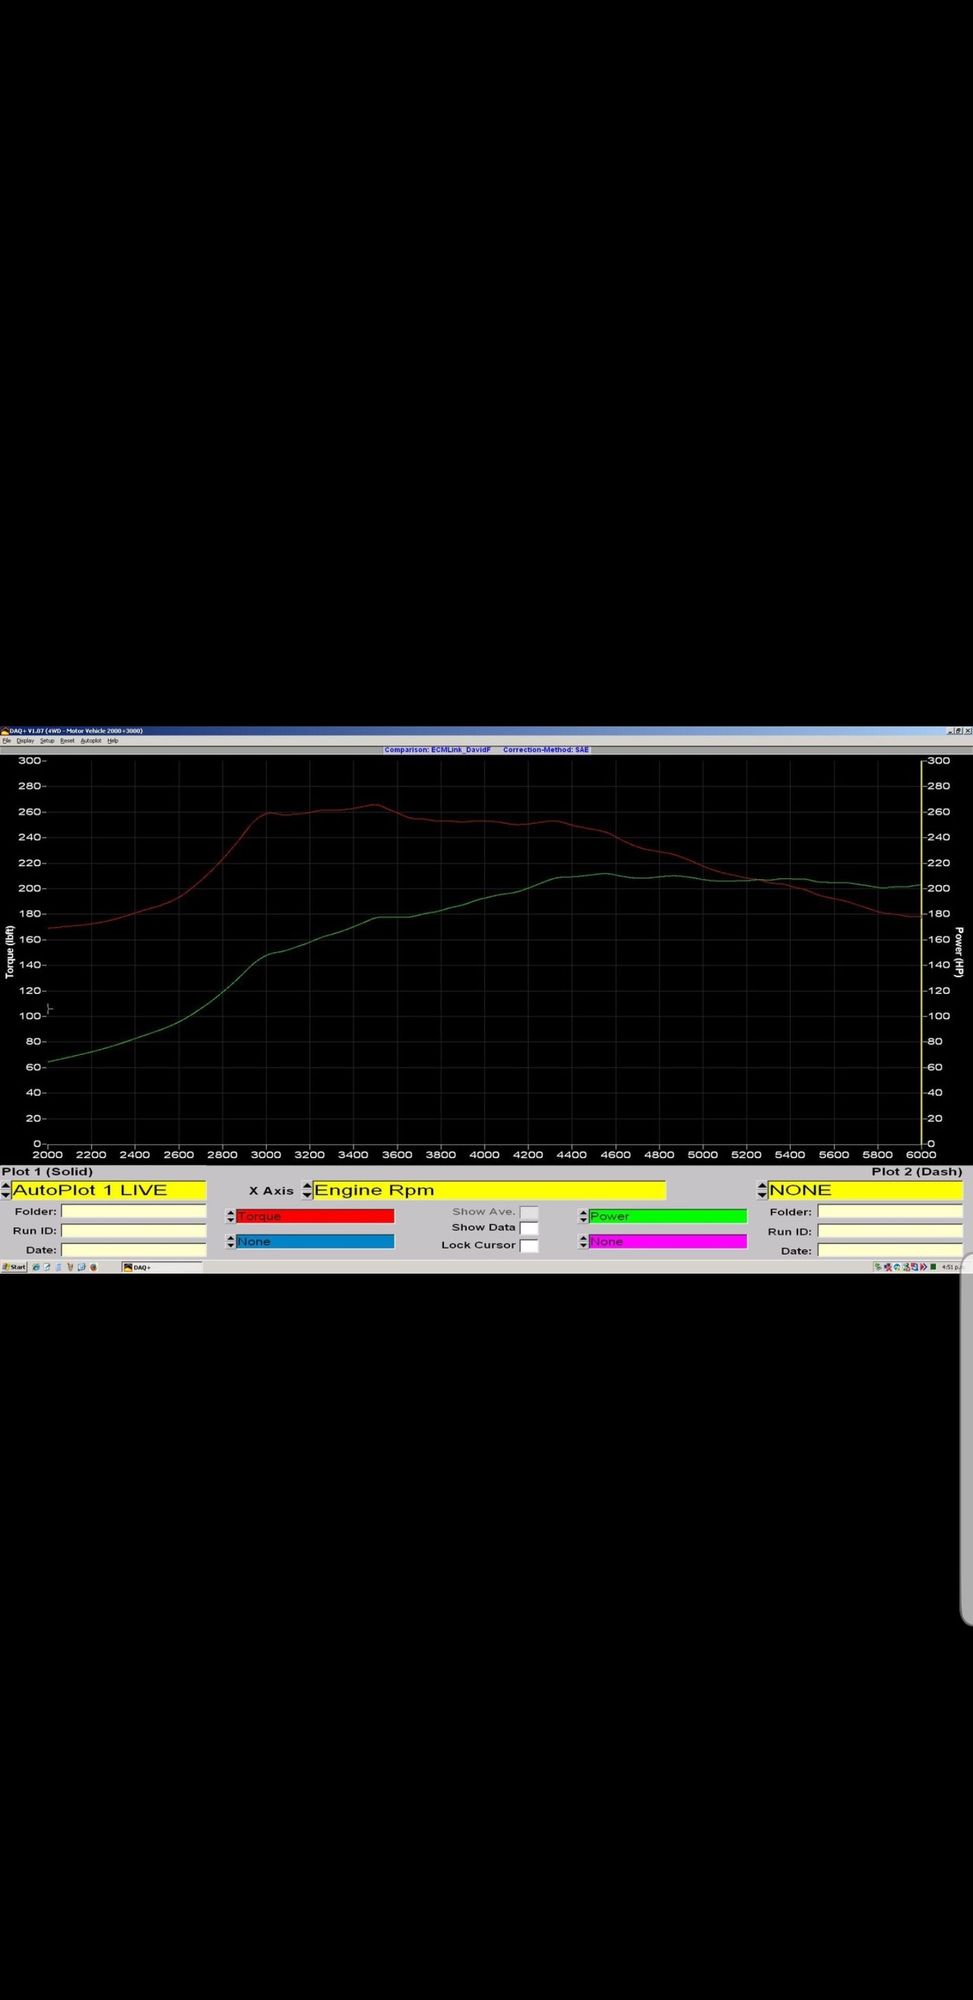Click the green Power channel field
The image size is (973, 2000).
pos(667,1216)
